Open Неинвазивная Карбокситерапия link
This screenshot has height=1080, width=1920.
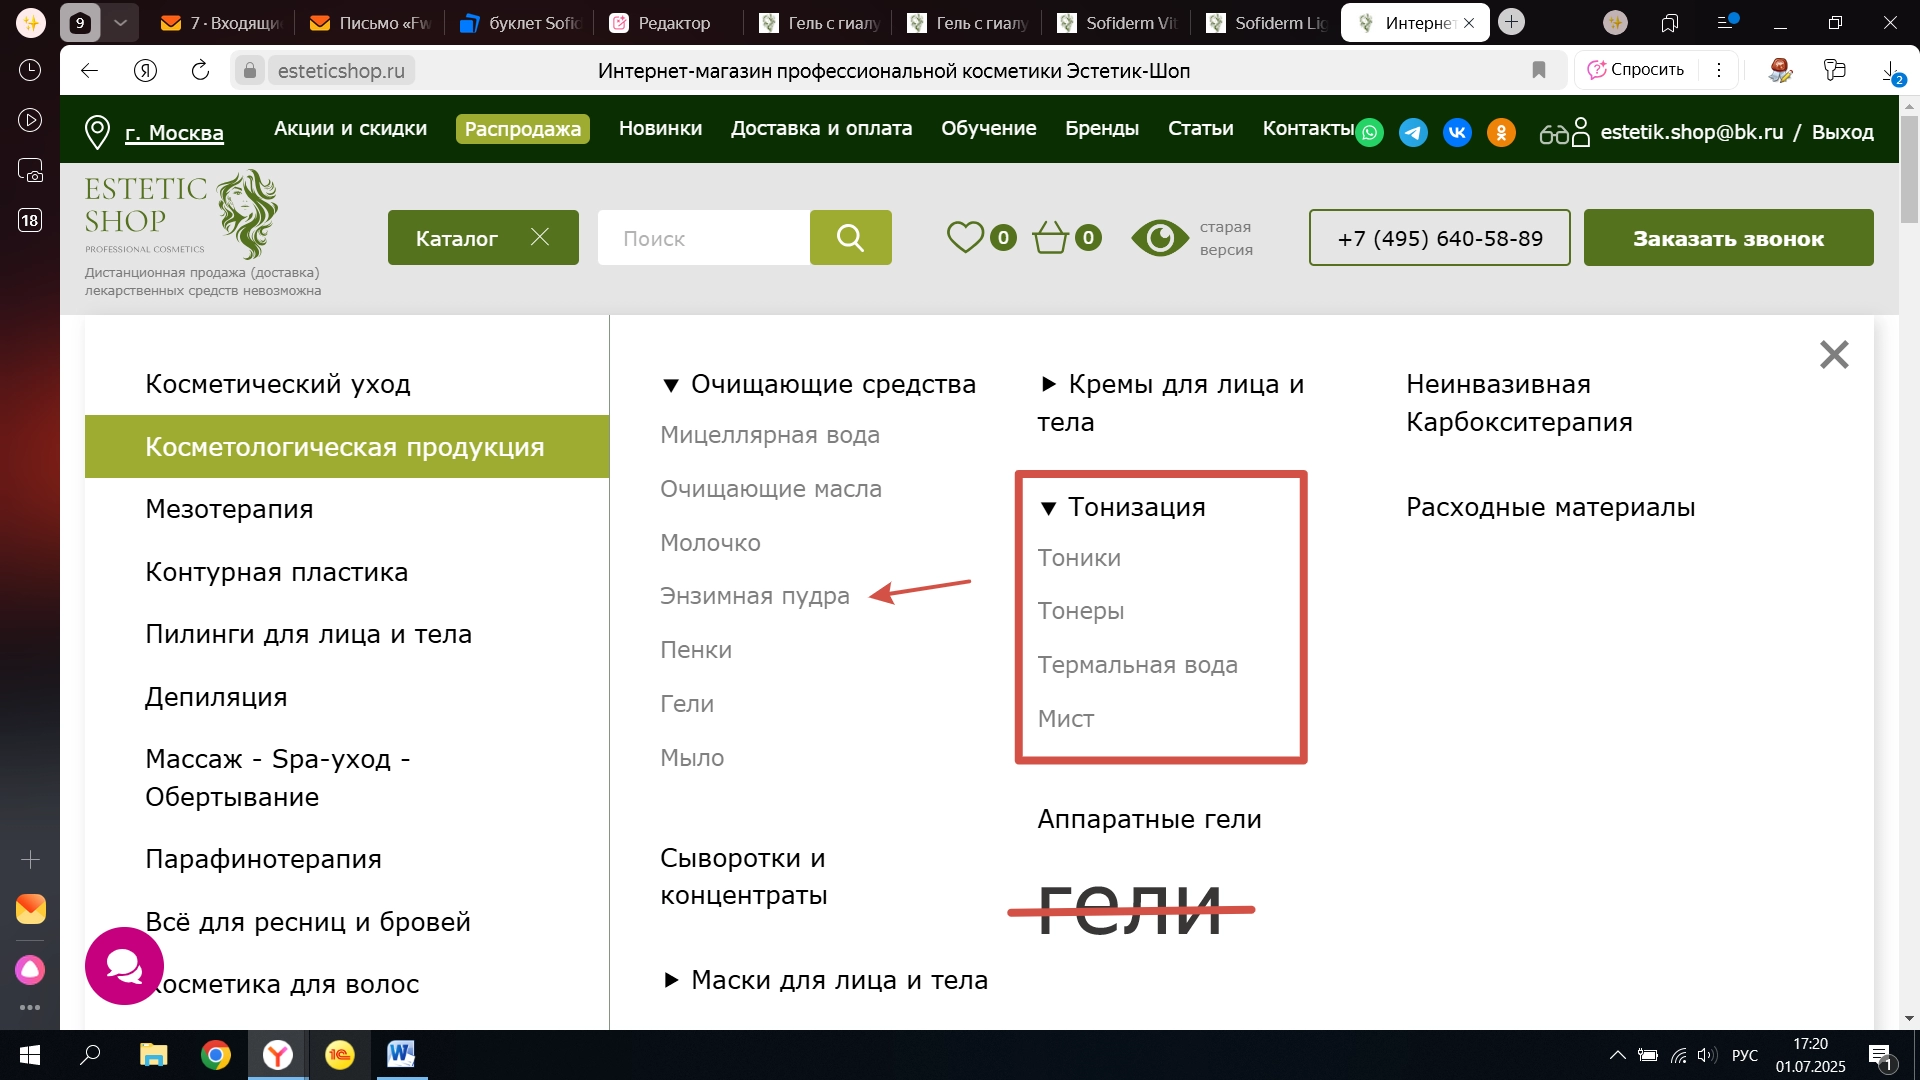click(x=1519, y=403)
